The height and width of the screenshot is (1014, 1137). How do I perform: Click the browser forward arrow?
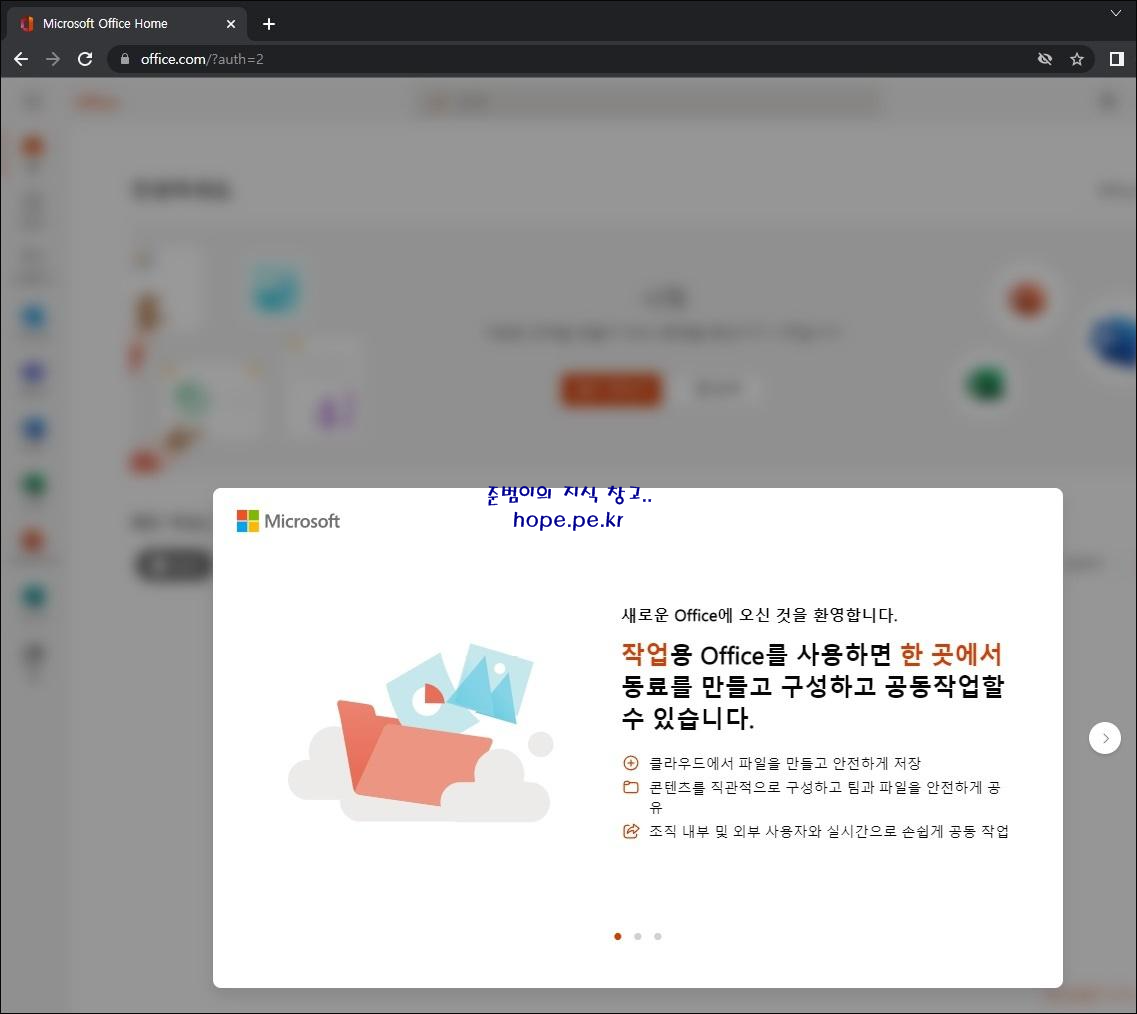[53, 59]
